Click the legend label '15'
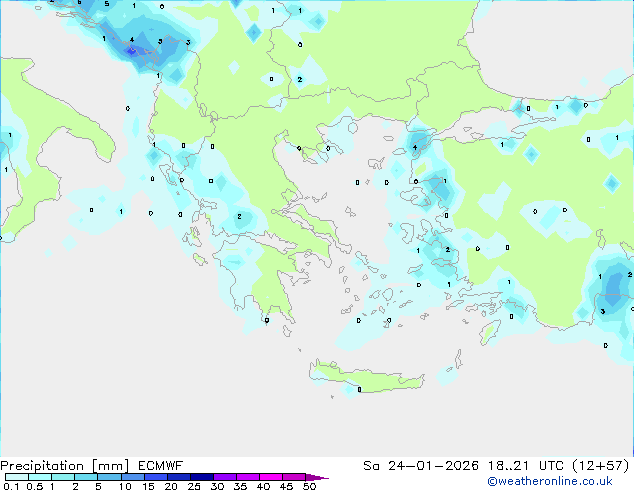This screenshot has height=490, width=634. 148,486
